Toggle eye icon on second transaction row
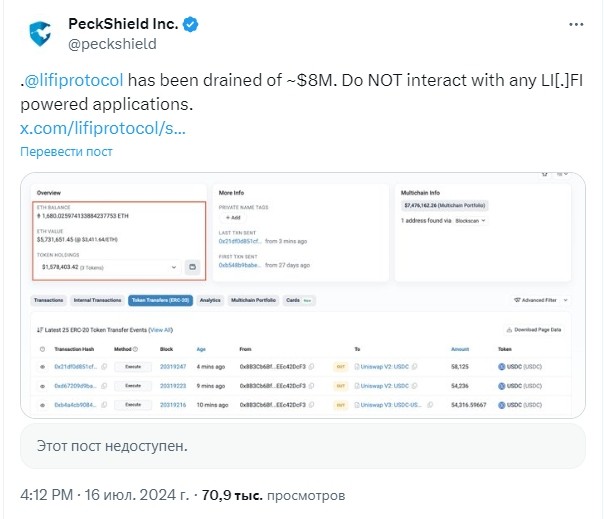 42,386
